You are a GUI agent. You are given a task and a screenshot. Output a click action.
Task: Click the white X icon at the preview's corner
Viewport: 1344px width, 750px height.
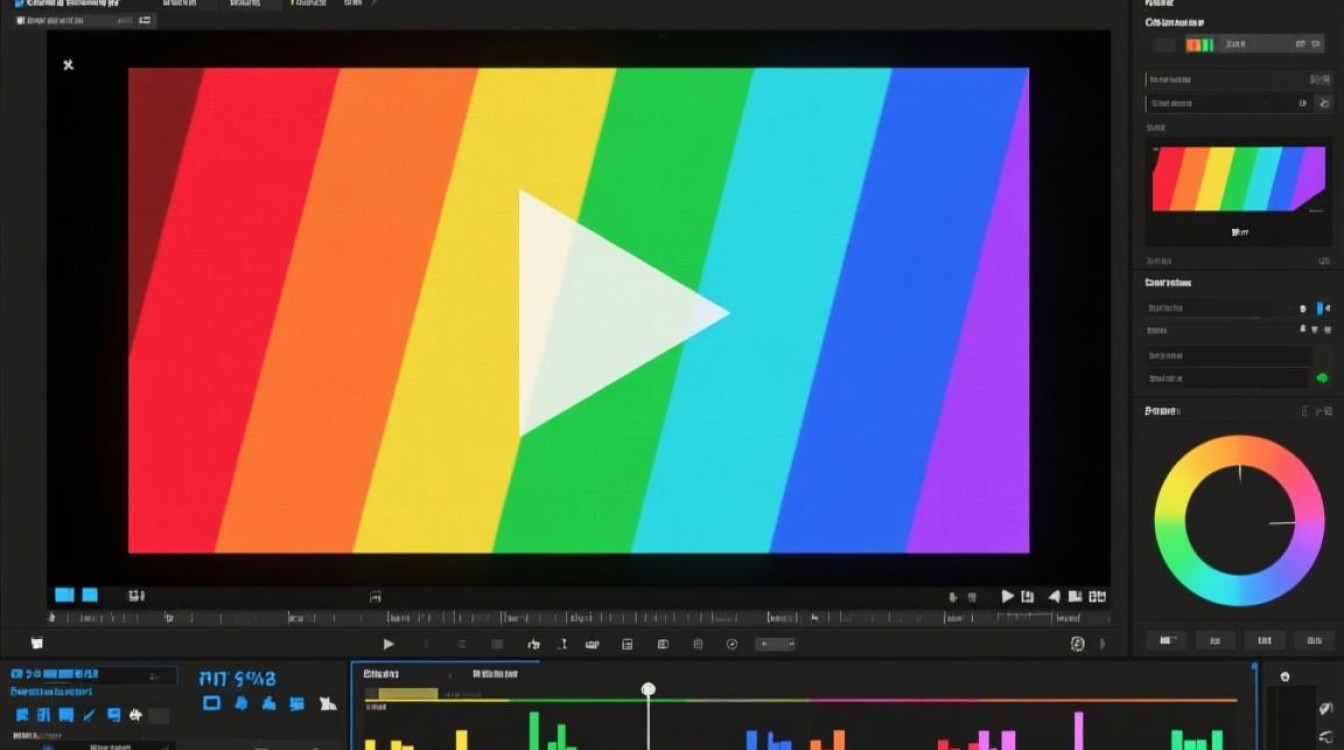pyautogui.click(x=68, y=65)
